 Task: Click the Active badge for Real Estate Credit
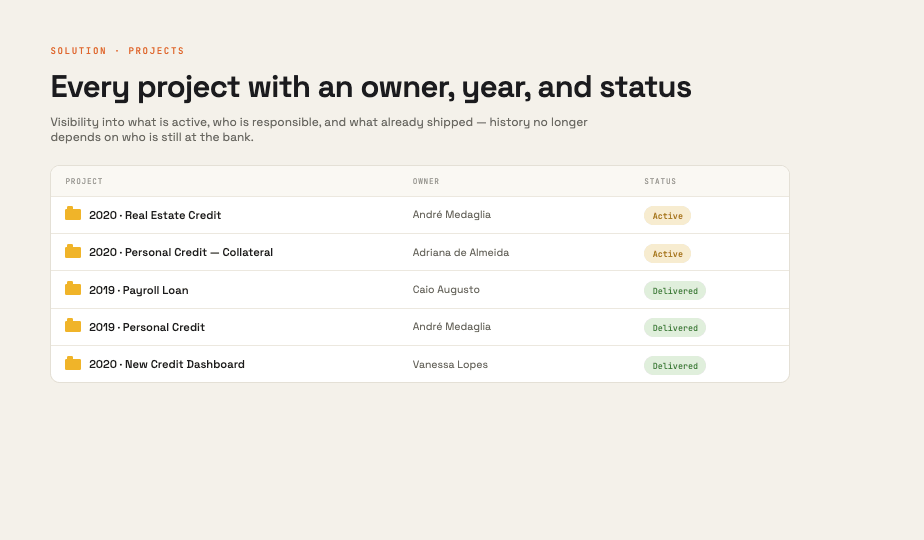click(667, 216)
